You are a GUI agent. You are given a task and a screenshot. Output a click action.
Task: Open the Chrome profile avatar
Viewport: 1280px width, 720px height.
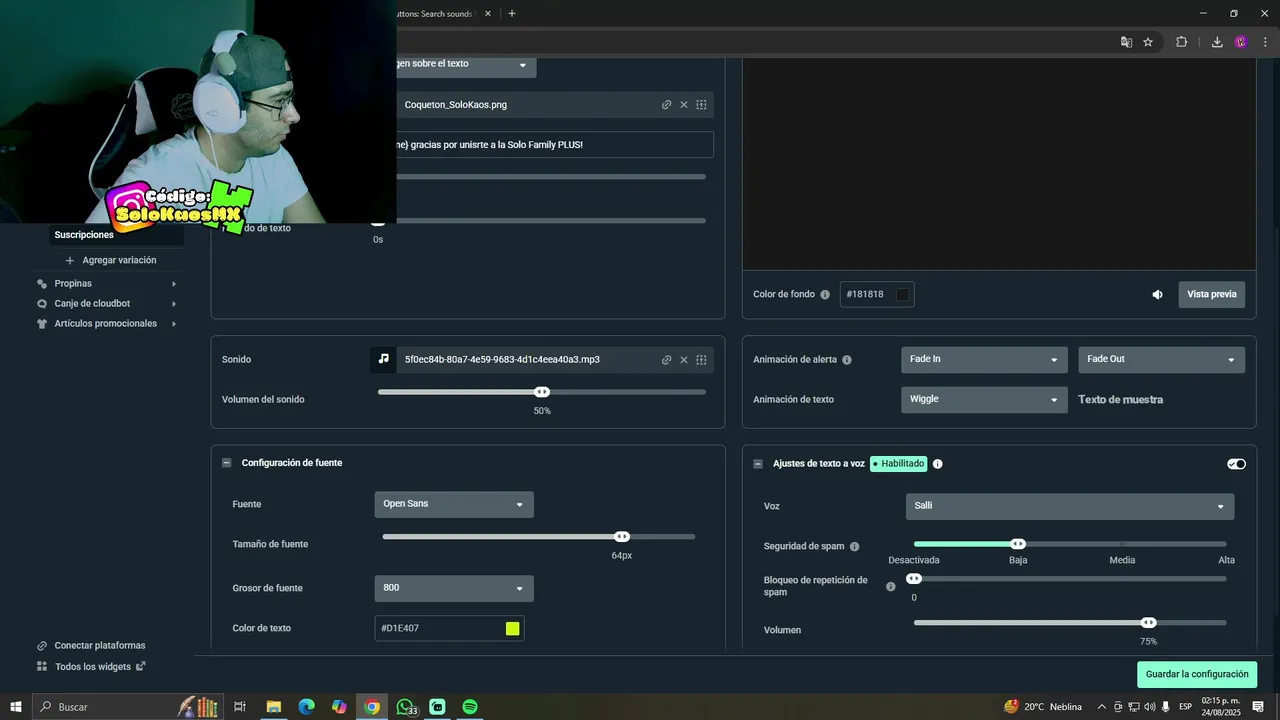coord(1241,42)
